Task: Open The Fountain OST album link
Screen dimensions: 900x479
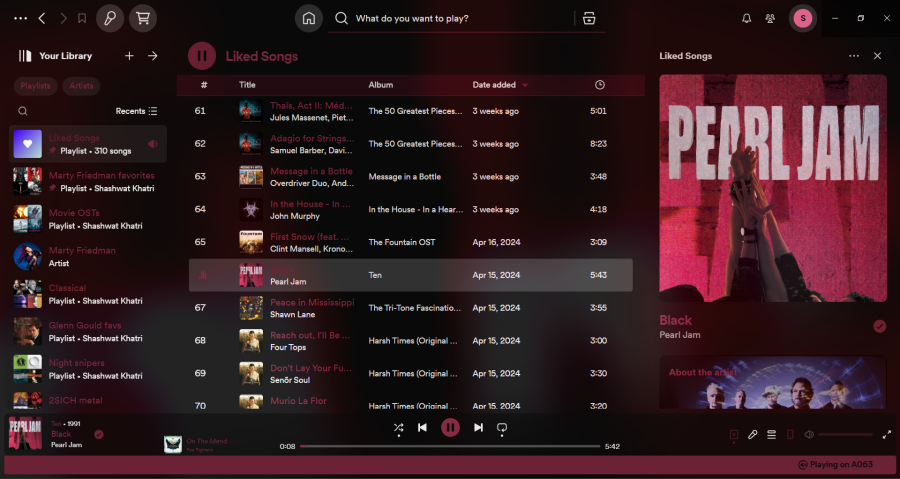Action: 402,242
